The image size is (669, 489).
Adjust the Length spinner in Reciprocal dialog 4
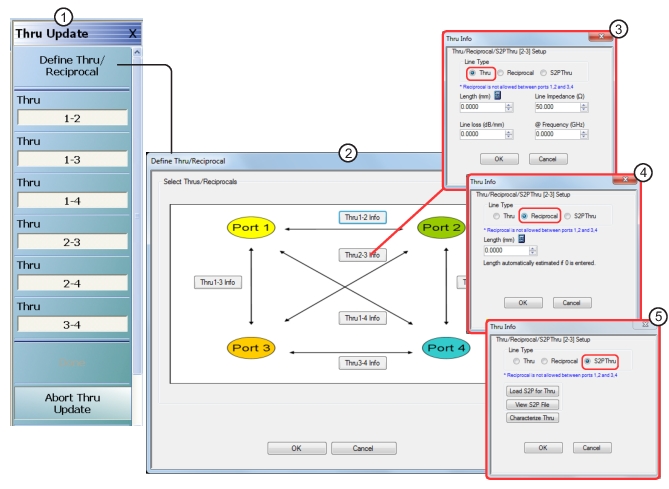(532, 250)
